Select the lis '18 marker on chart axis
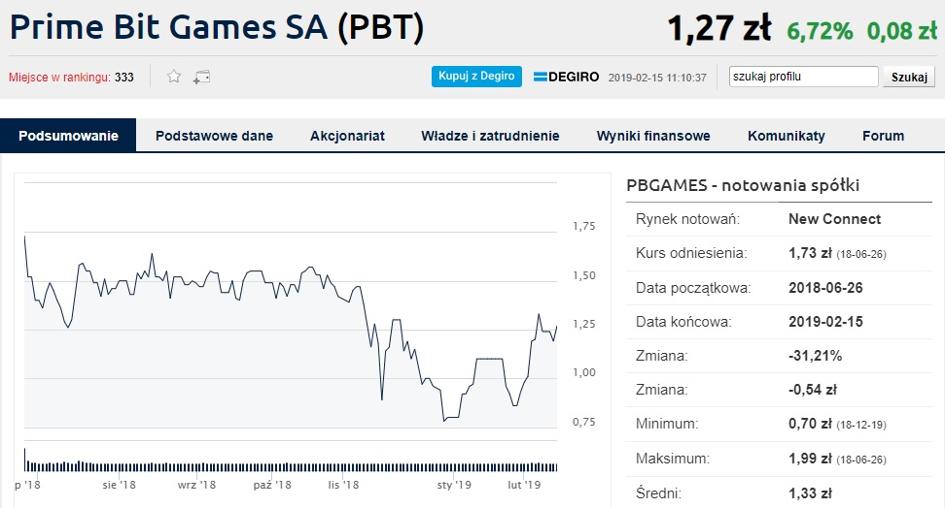Viewport: 945px width, 508px height. 343,484
